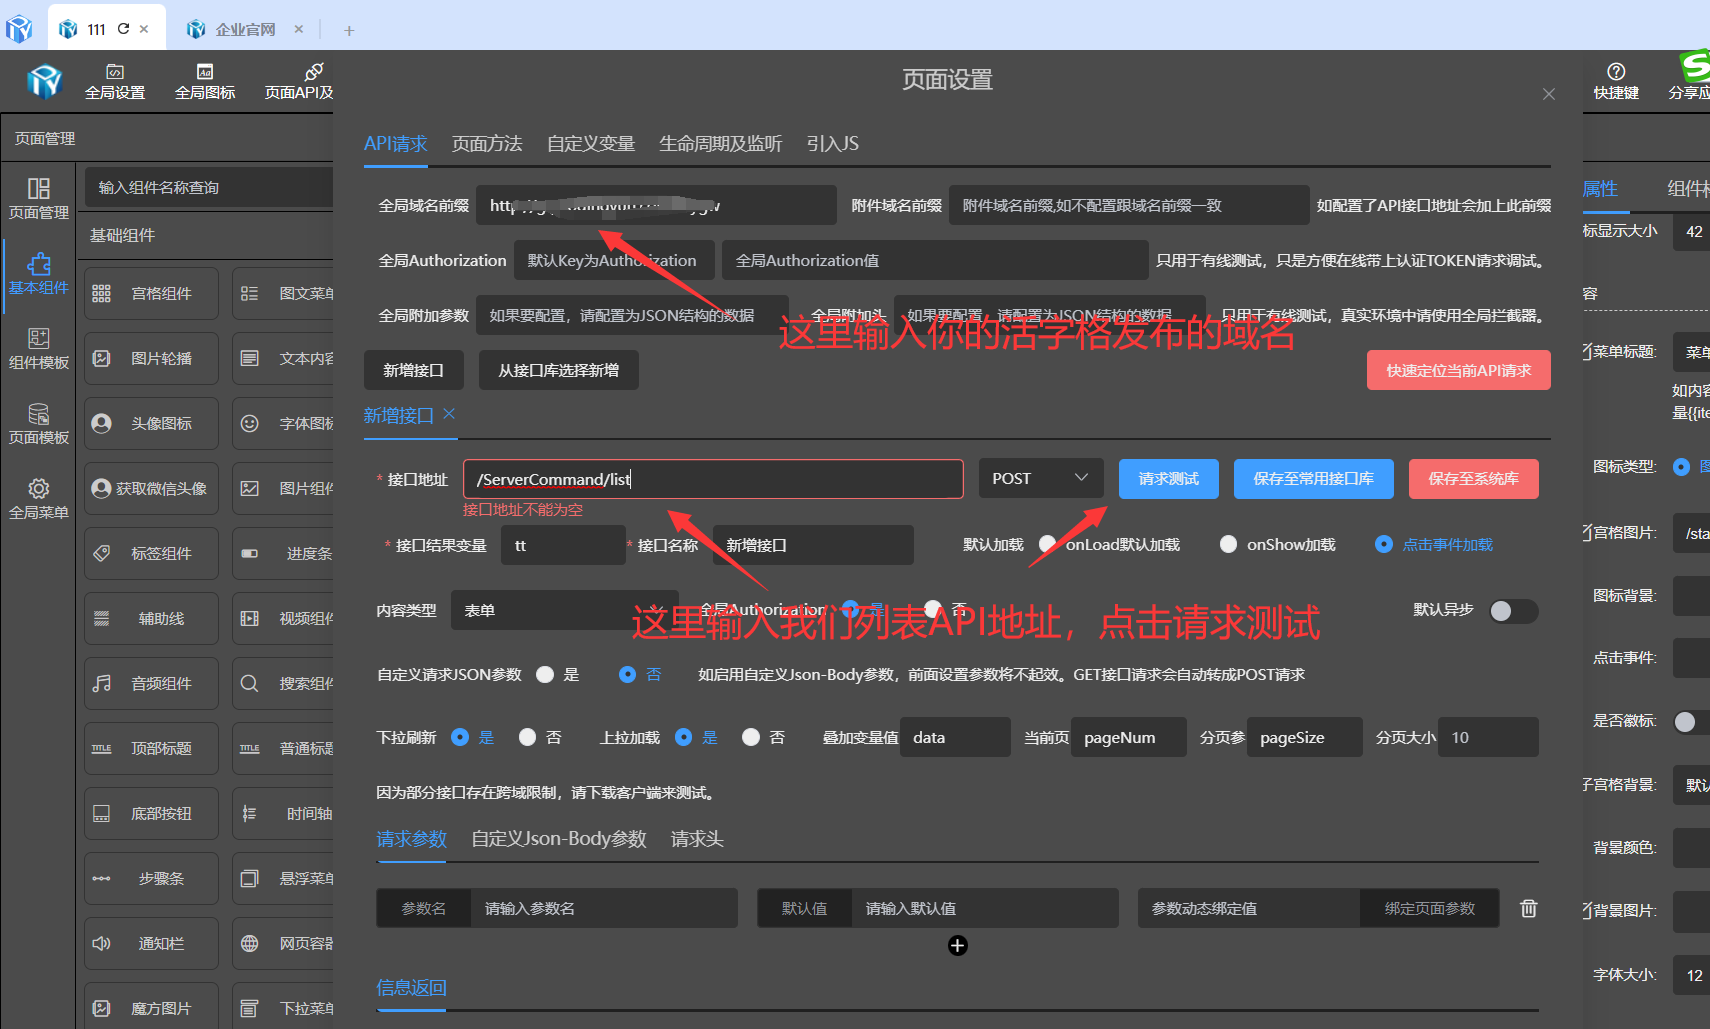Pick the 图片轮播 carousel component

151,358
